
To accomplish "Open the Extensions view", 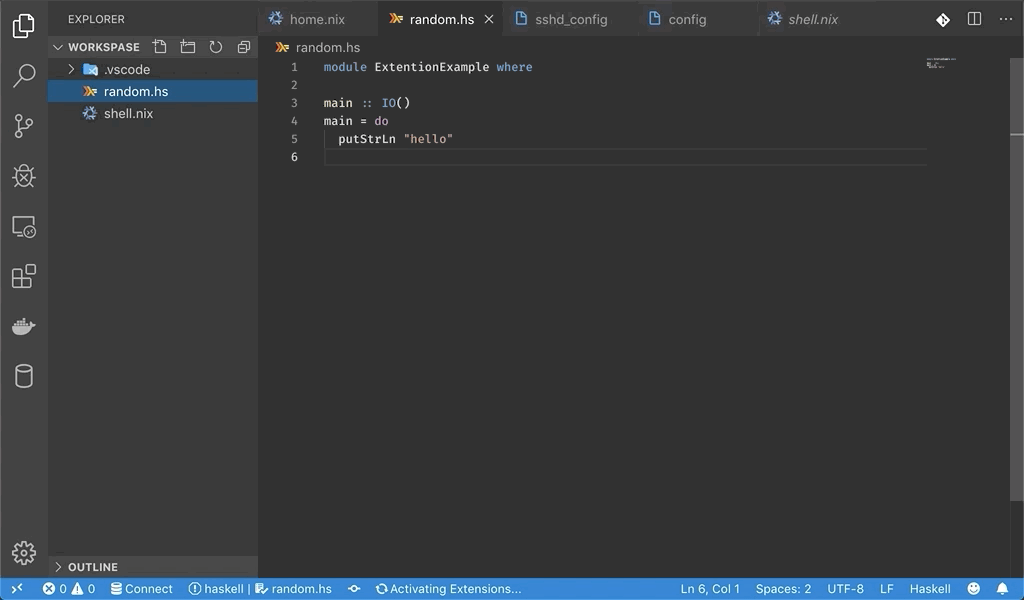I will pos(24,276).
